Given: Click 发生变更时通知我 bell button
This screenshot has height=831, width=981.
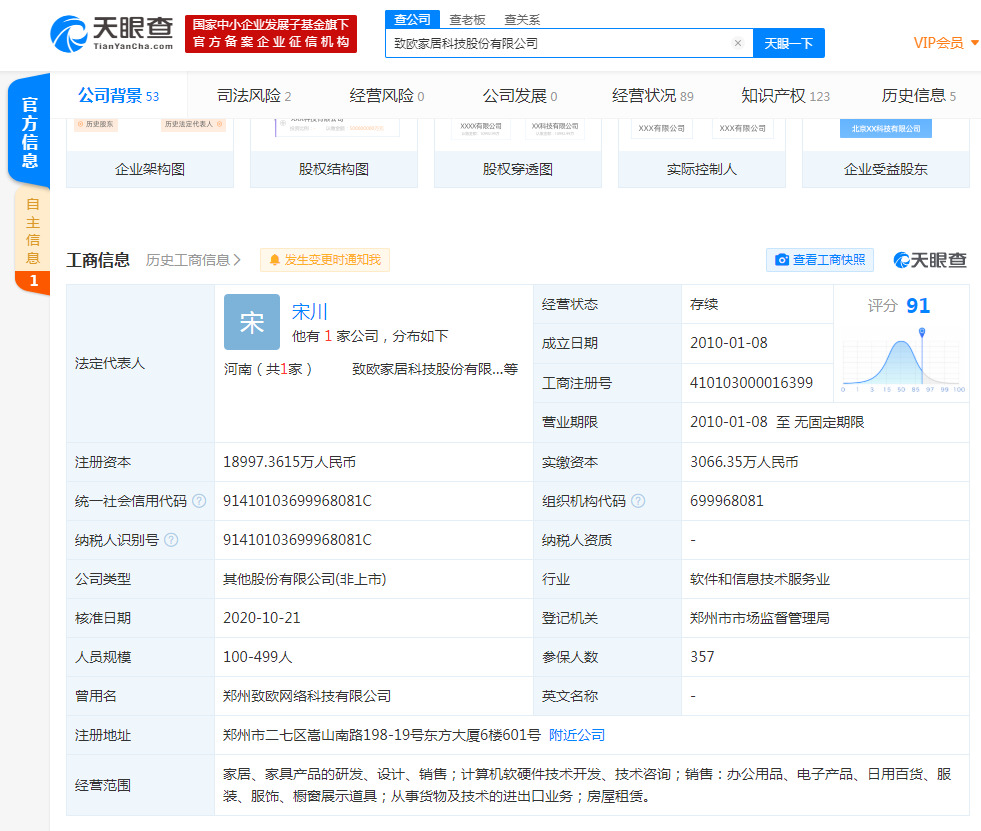Looking at the screenshot, I should tap(325, 260).
